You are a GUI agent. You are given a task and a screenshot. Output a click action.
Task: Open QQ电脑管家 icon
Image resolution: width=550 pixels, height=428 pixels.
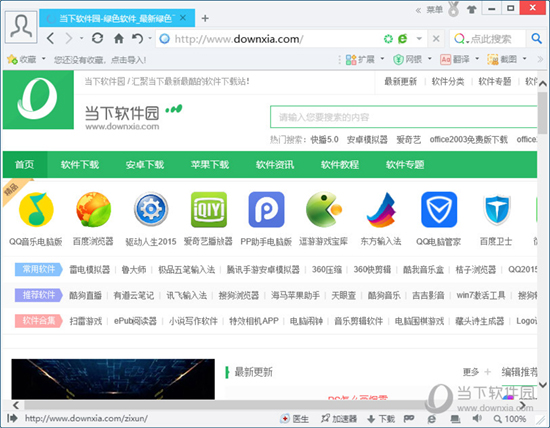coord(439,209)
